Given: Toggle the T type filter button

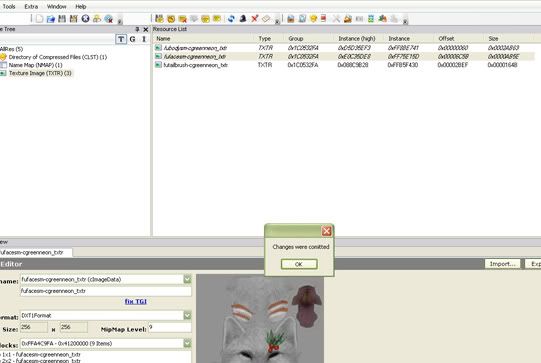Looking at the screenshot, I should pyautogui.click(x=121, y=39).
